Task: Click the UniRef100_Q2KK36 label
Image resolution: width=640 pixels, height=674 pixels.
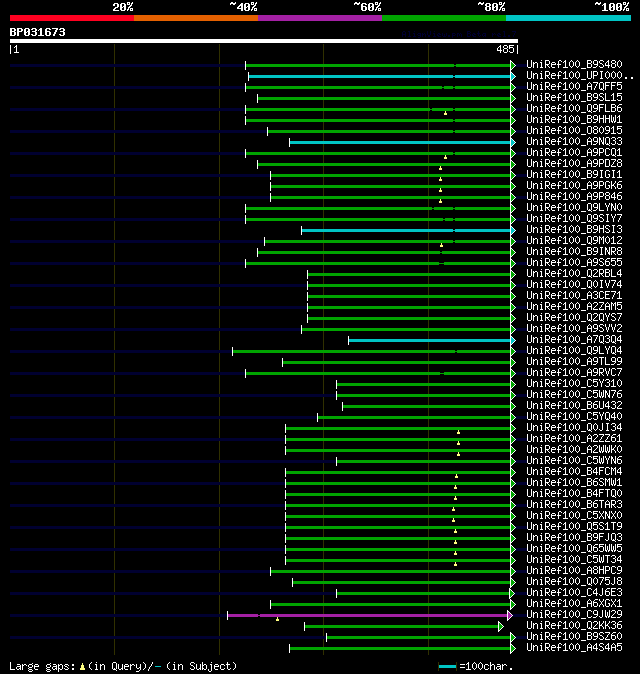Action: pyautogui.click(x=574, y=625)
